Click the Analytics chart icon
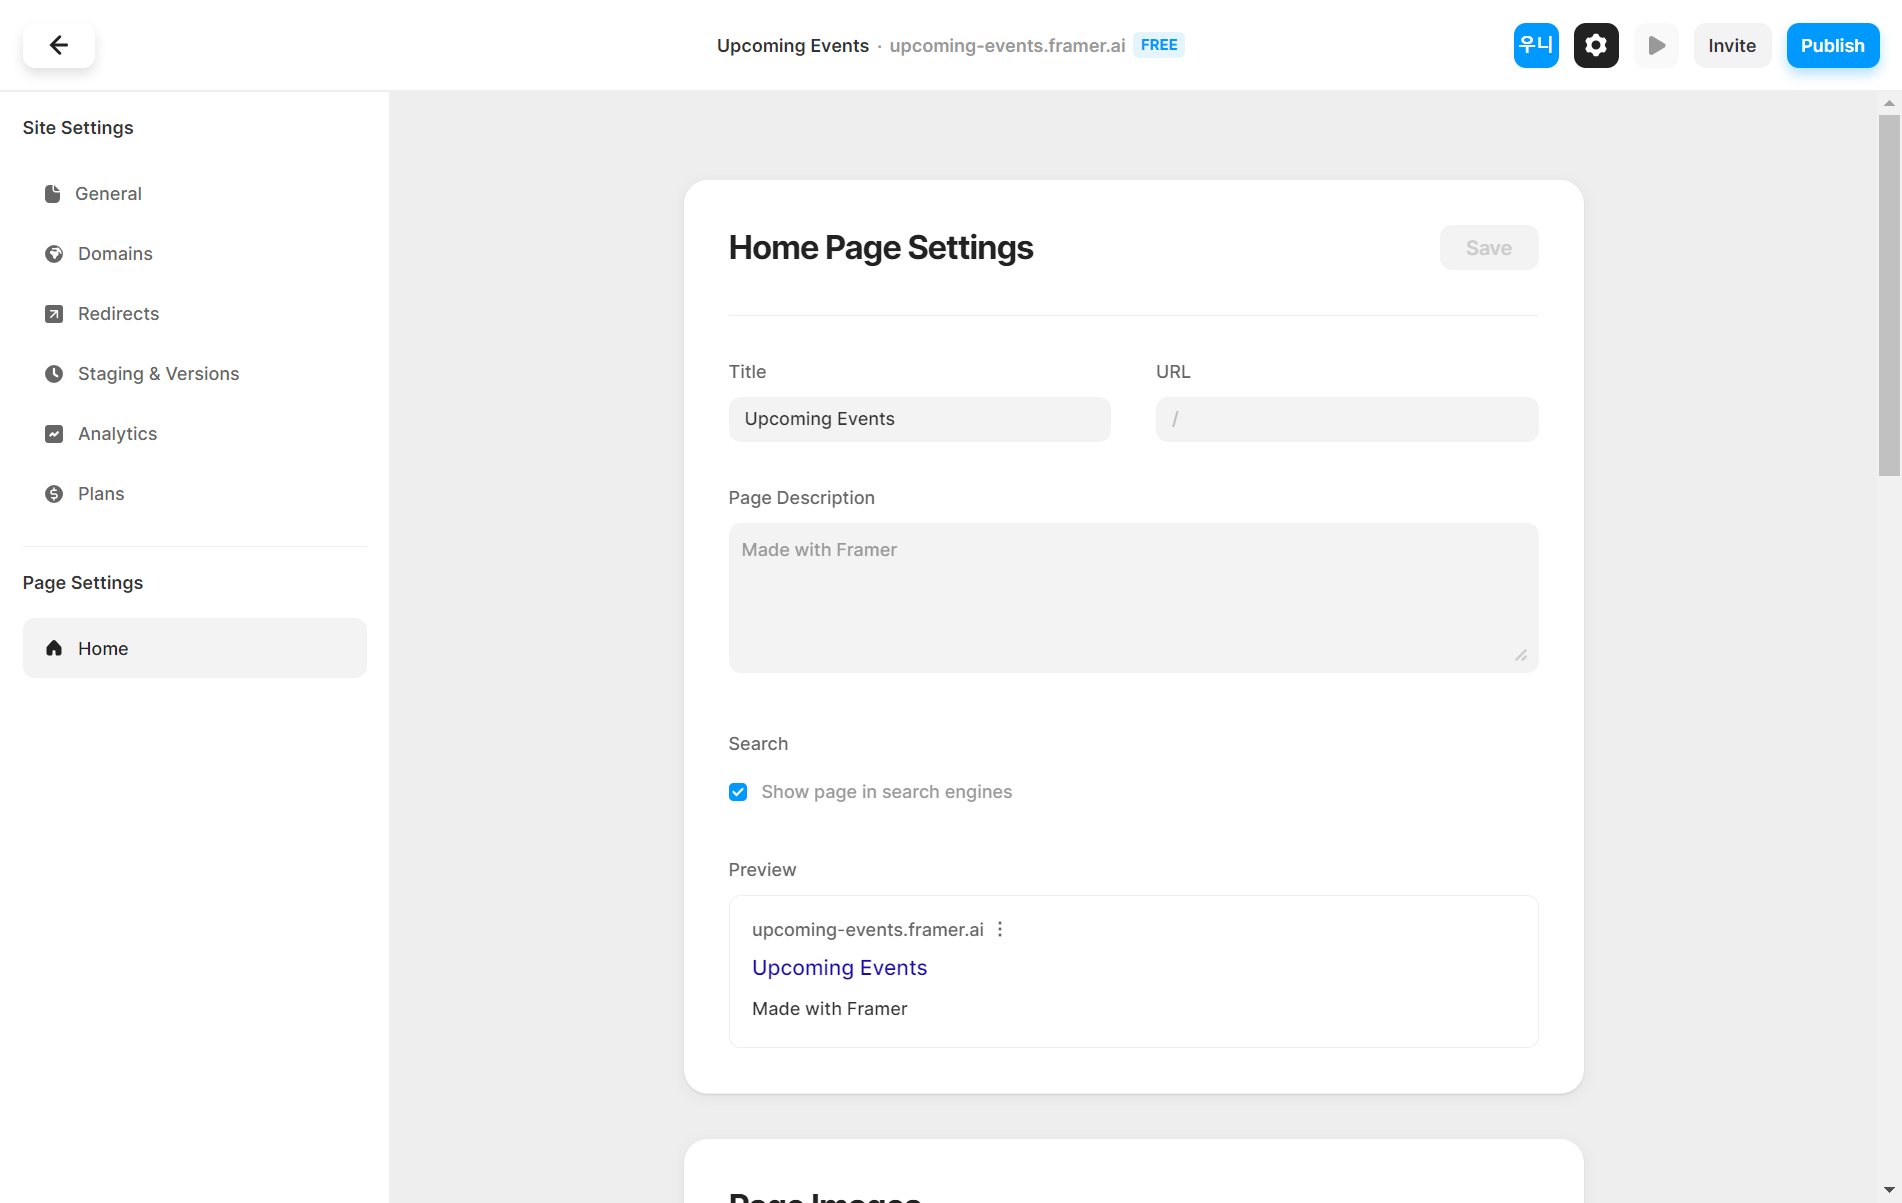This screenshot has height=1203, width=1902. point(54,434)
